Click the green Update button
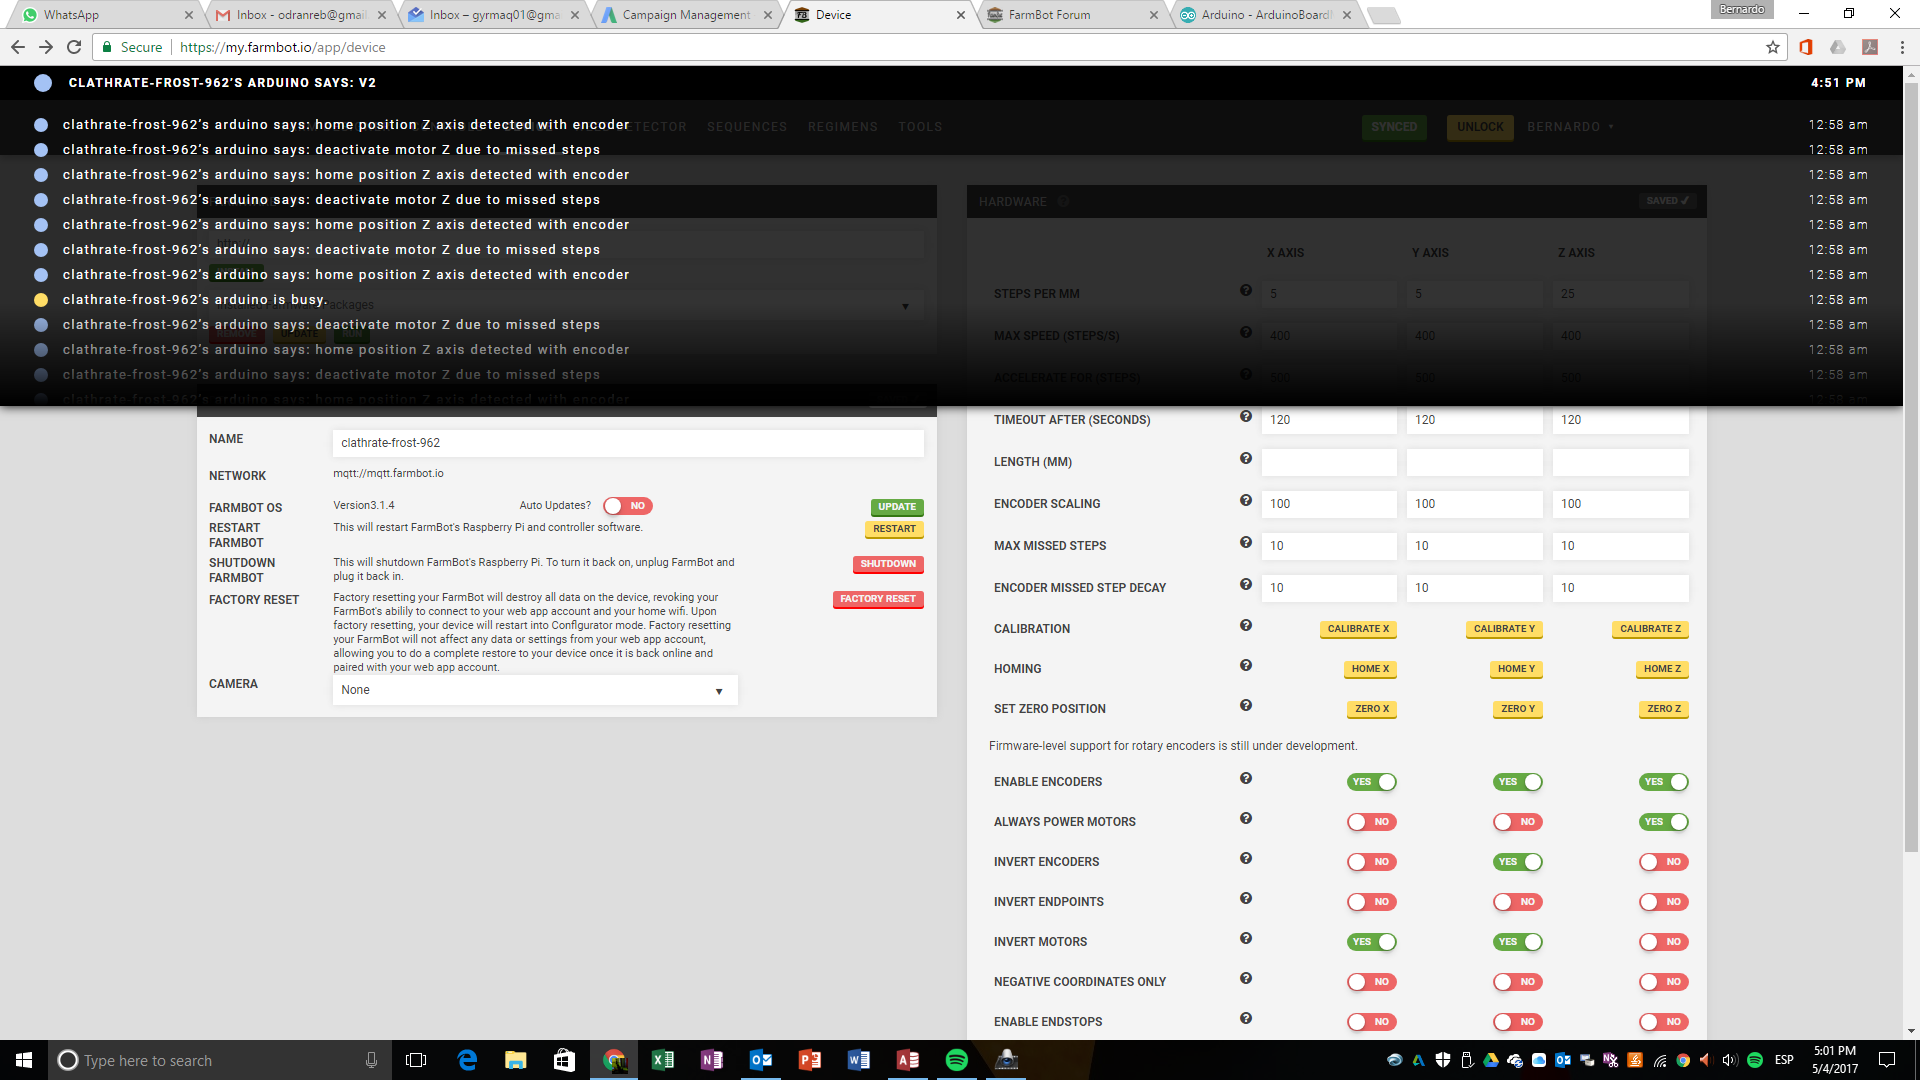 coord(897,507)
